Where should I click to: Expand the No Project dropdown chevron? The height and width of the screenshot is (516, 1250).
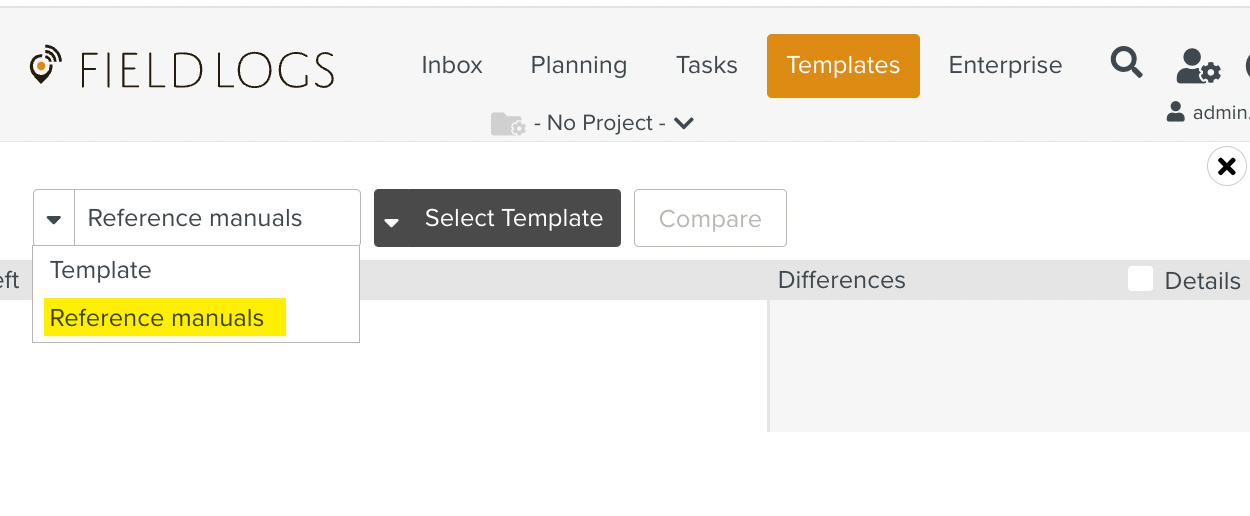[x=684, y=123]
